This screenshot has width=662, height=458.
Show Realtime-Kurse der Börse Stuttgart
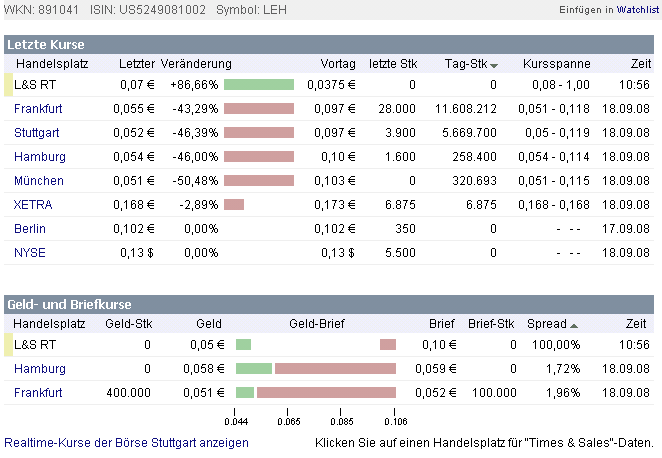tap(127, 442)
